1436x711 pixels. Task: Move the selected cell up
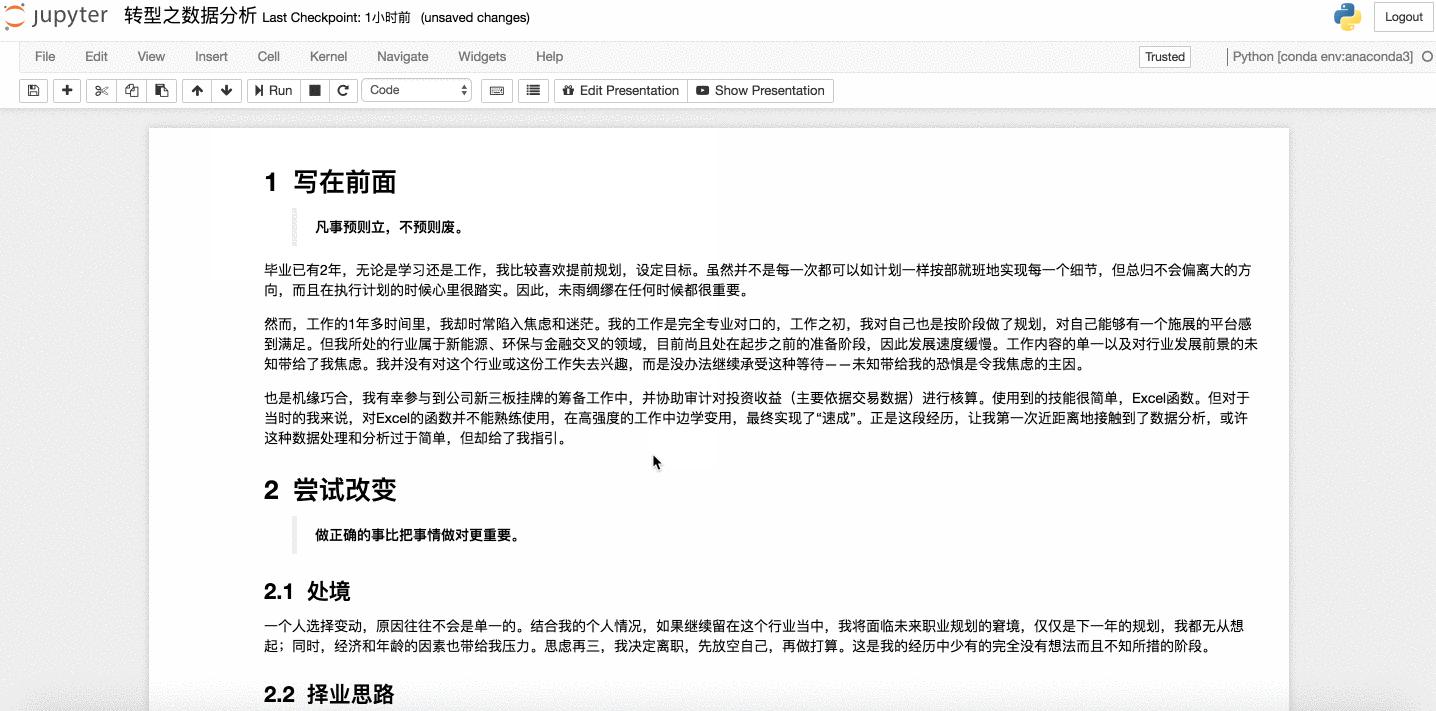pyautogui.click(x=196, y=90)
